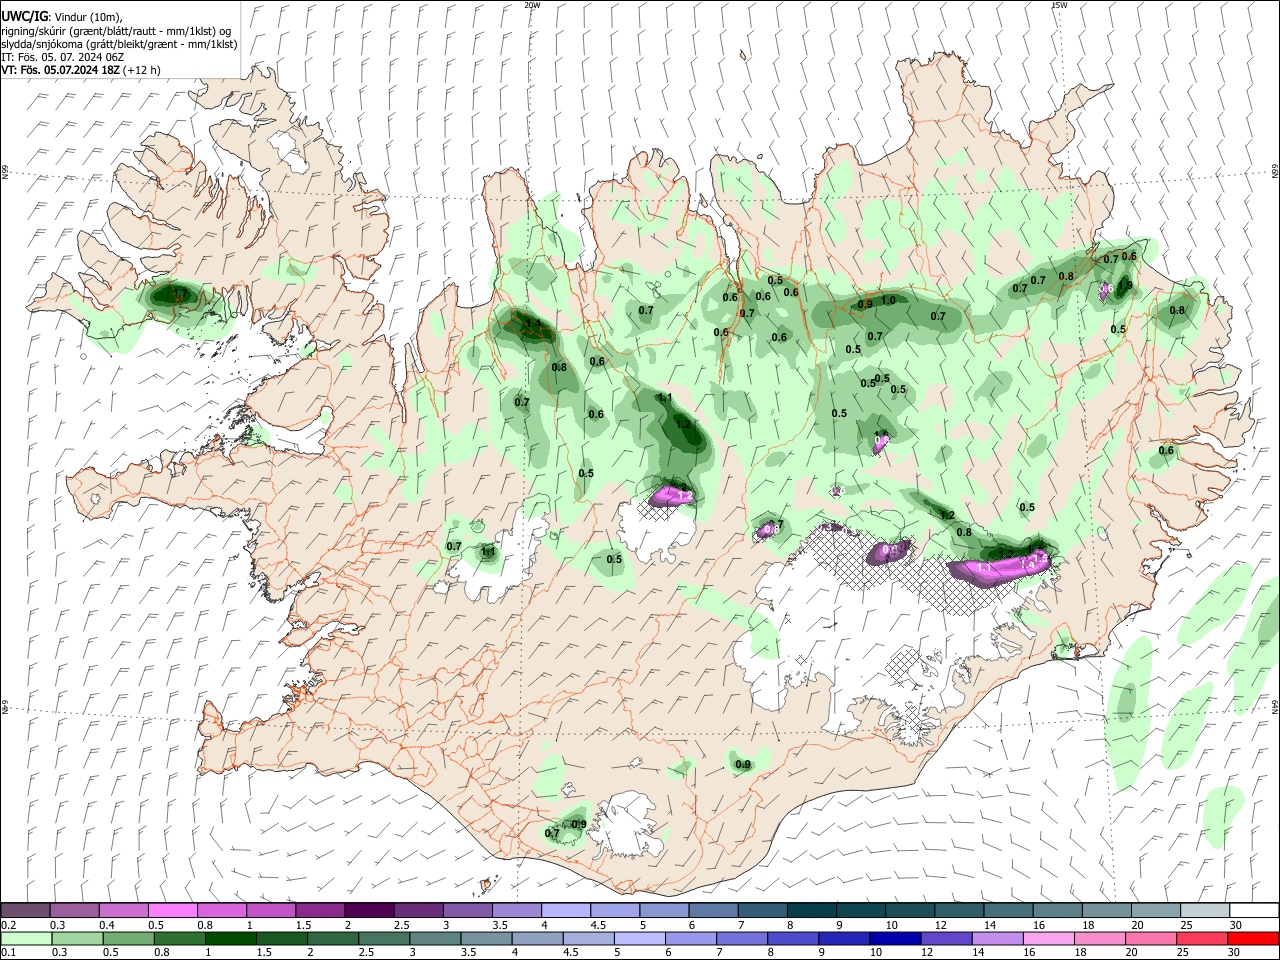Viewport: 1280px width, 960px height.
Task: Select the bright red 30 rain legend swatch
Action: [1254, 938]
